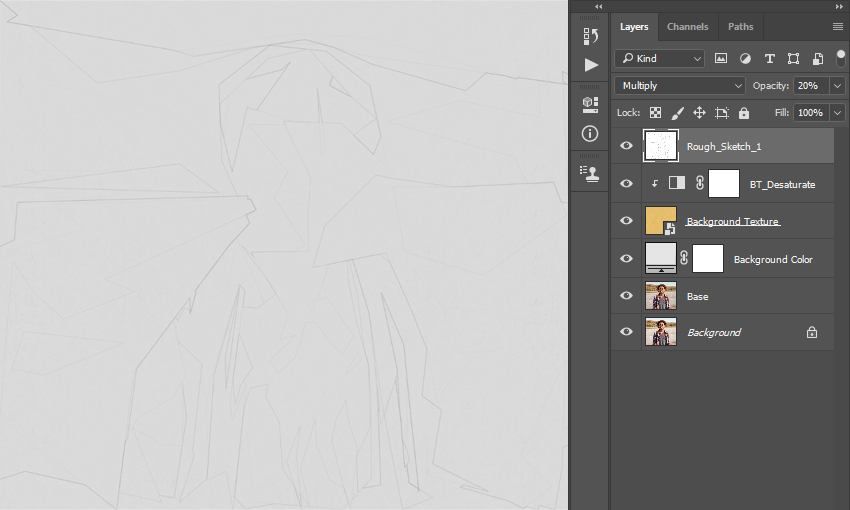Select the Background Color layer mask thumbnail
This screenshot has width=850, height=510.
707,259
